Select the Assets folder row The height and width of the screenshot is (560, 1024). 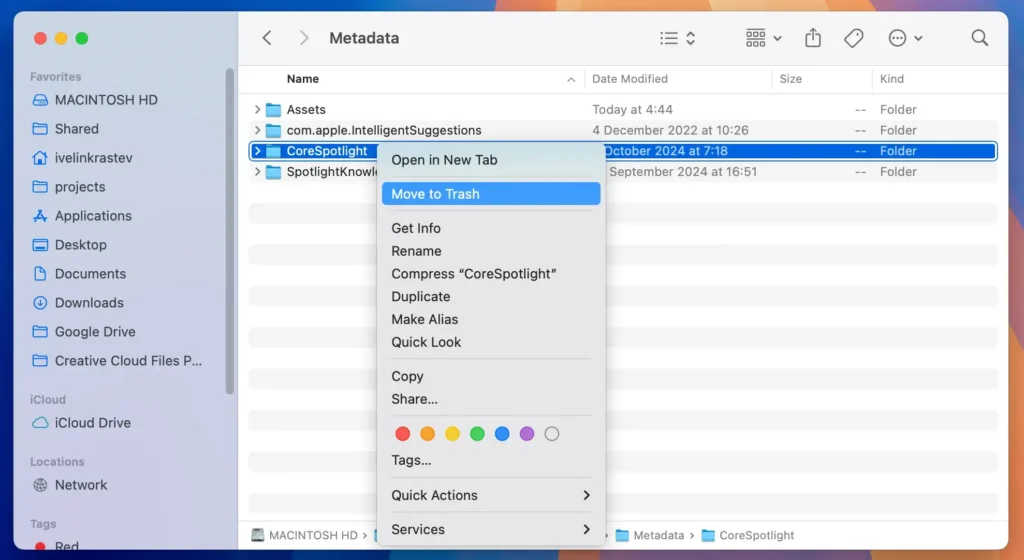coord(623,110)
